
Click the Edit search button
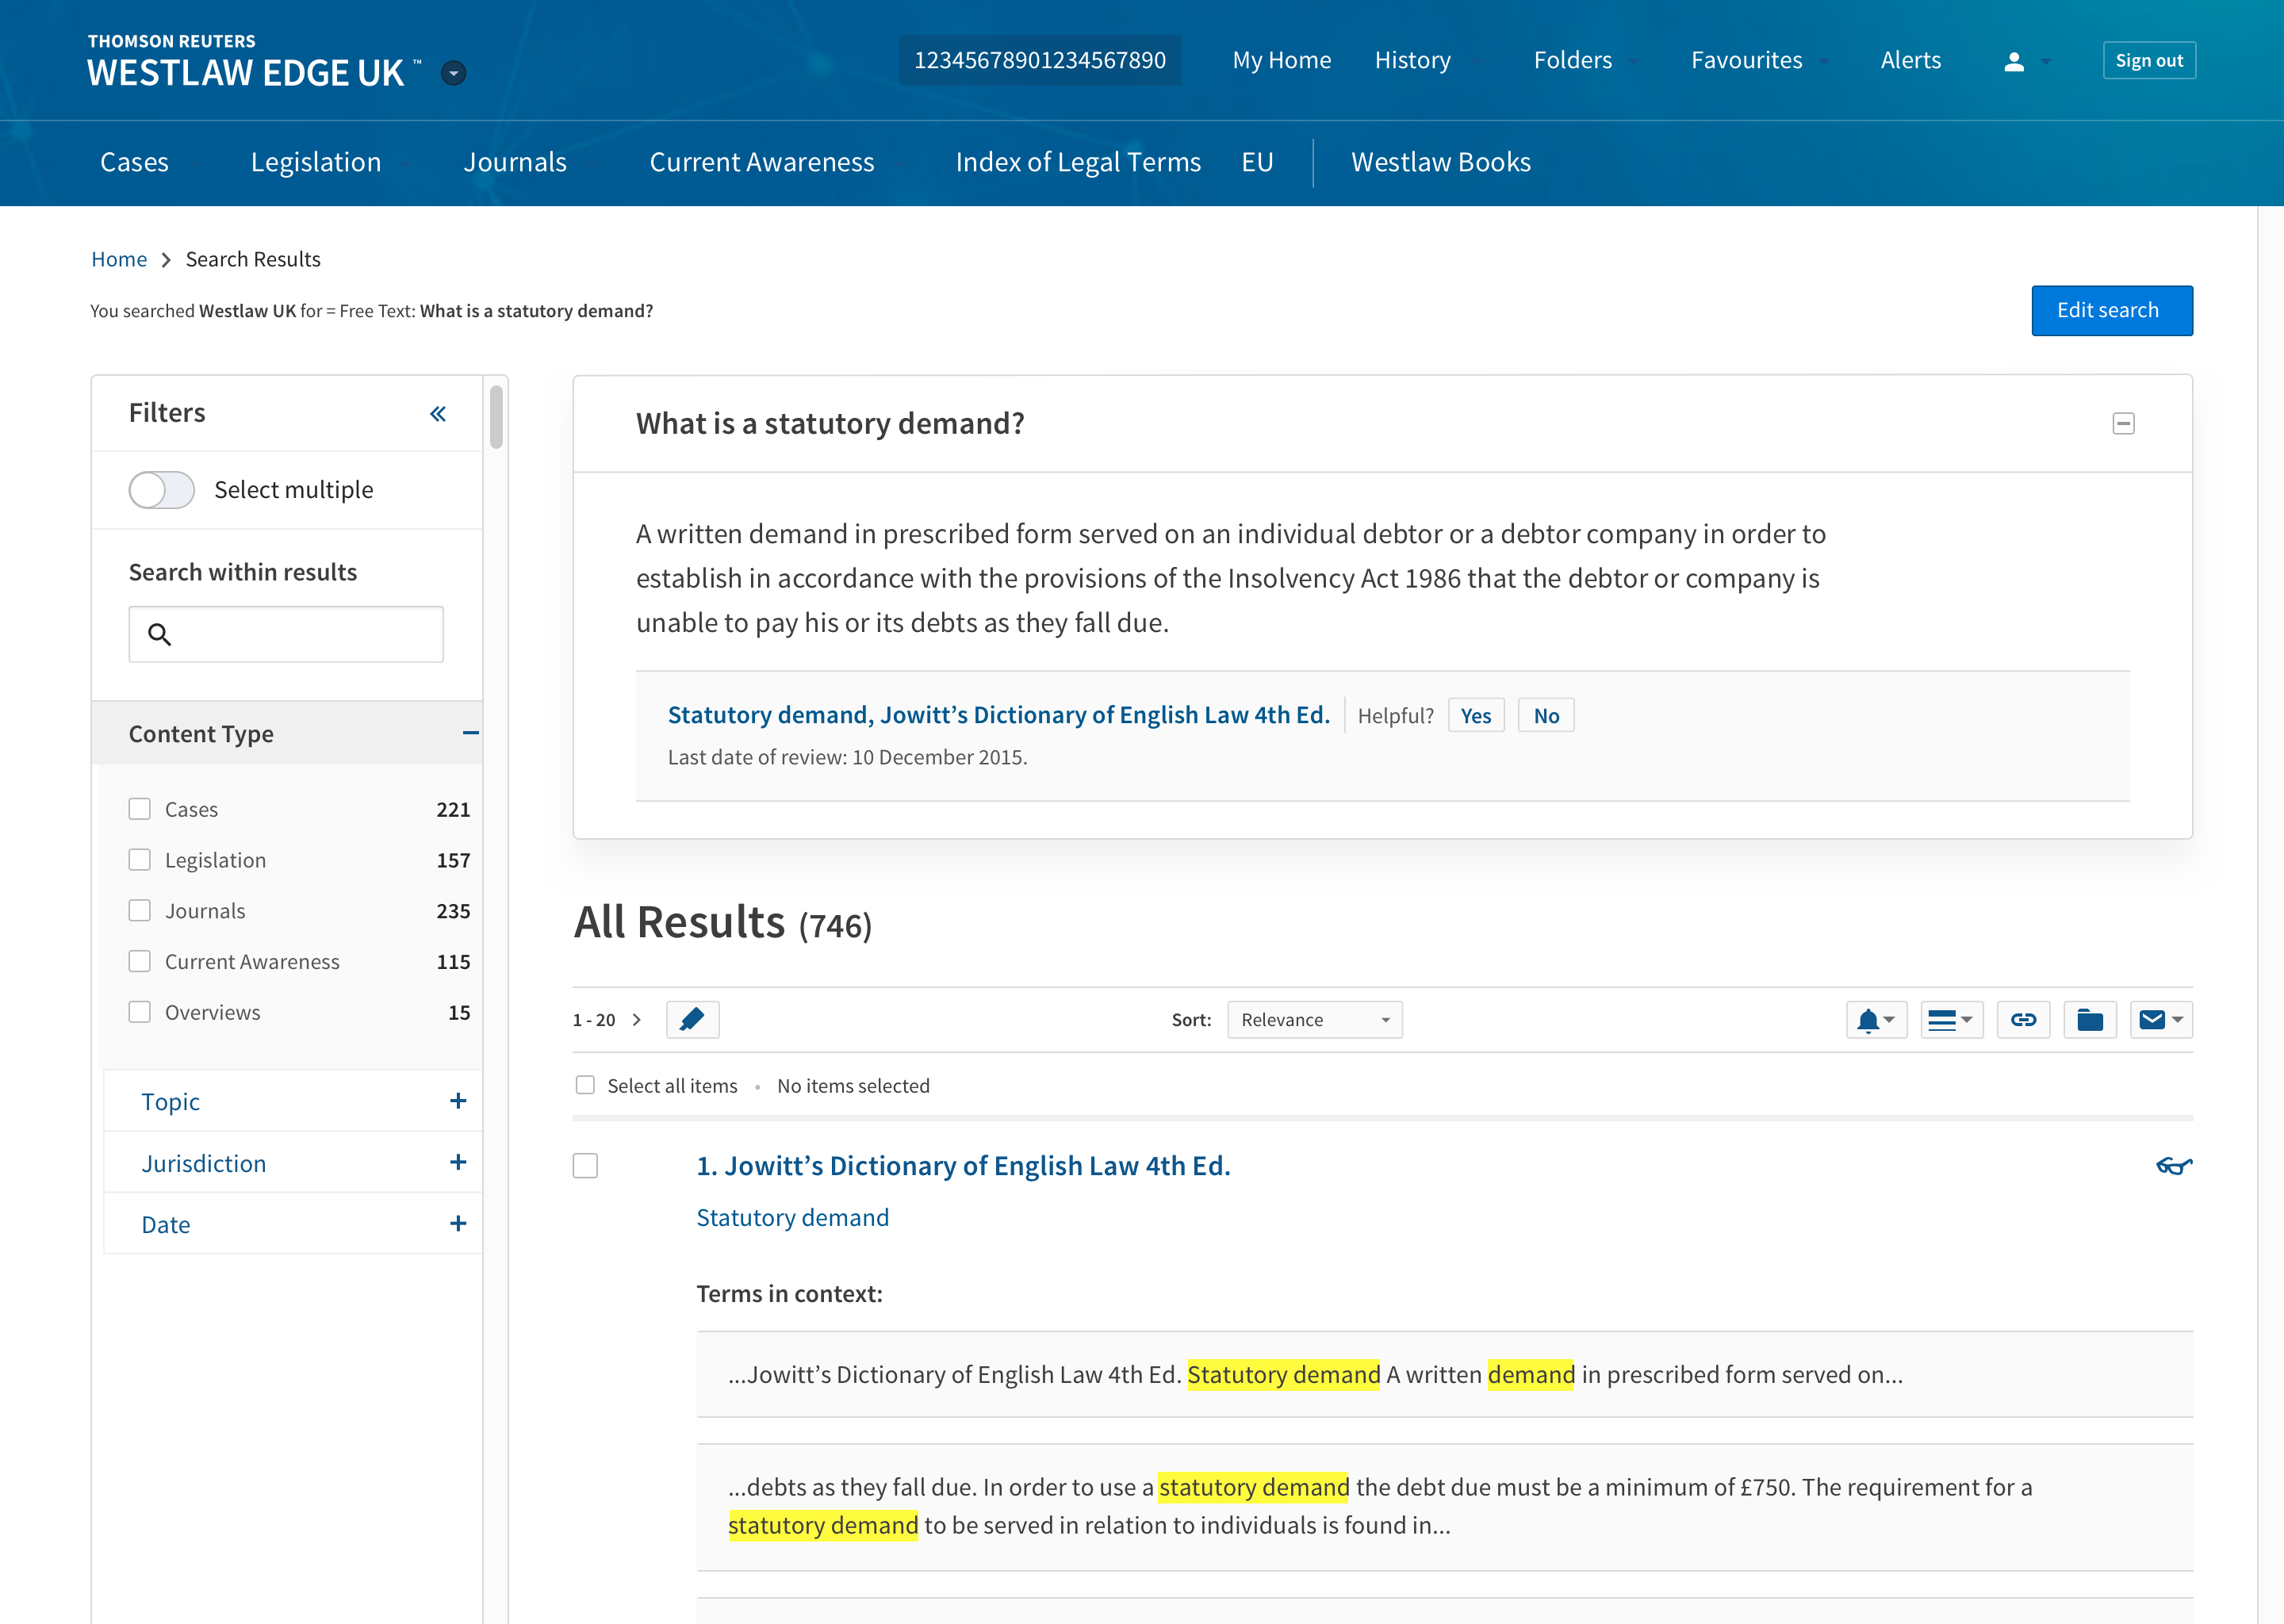point(2112,311)
